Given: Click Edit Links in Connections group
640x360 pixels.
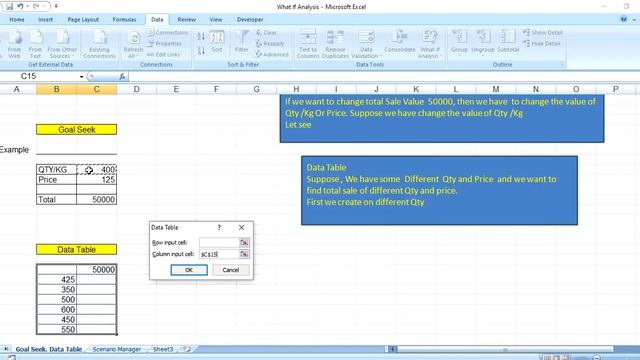Looking at the screenshot, I should [163, 54].
